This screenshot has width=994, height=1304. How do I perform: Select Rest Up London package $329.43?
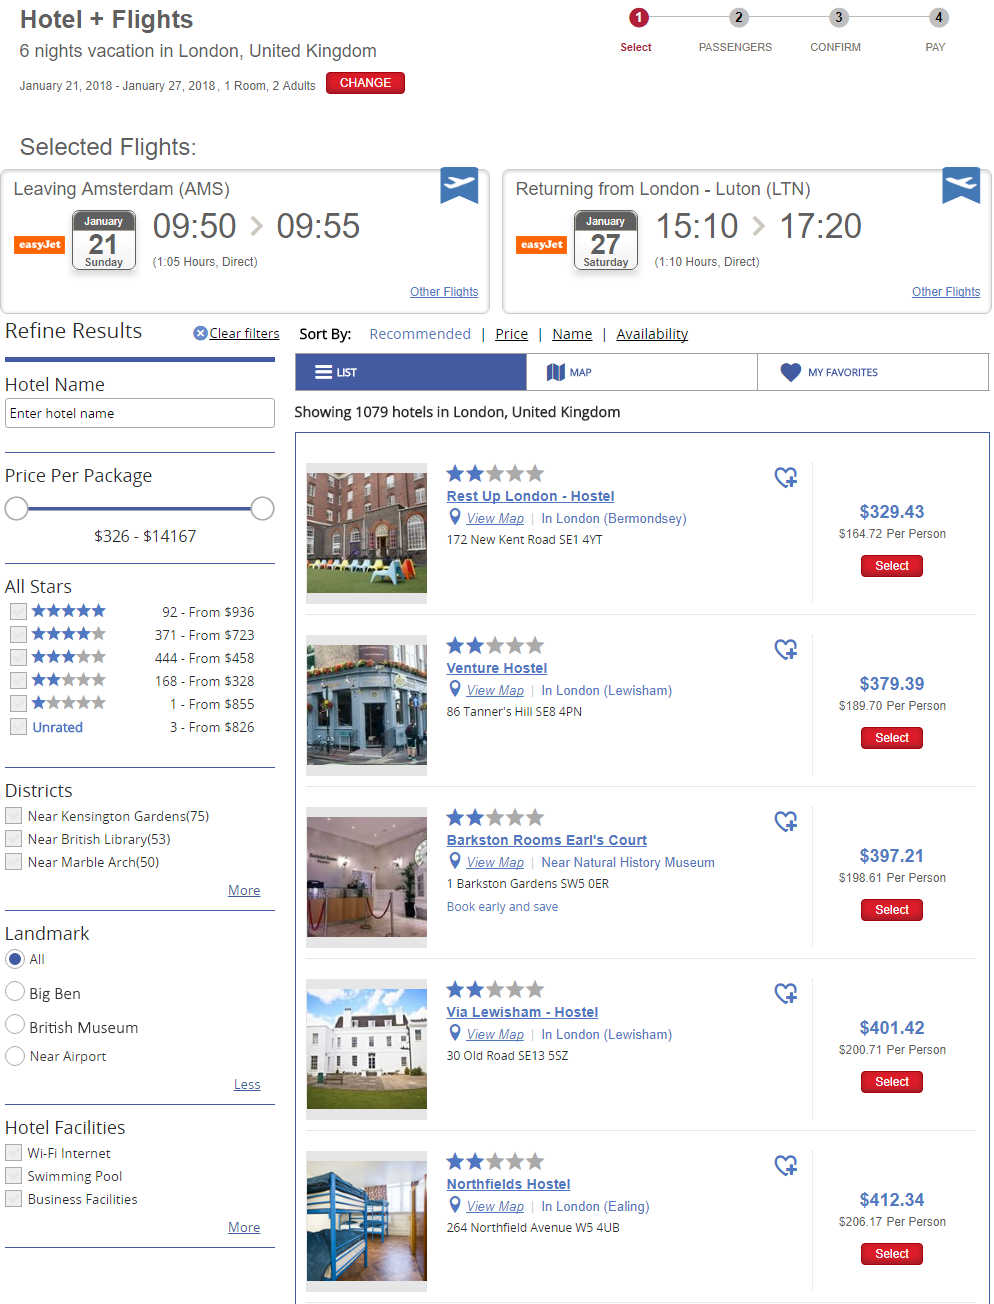click(892, 566)
